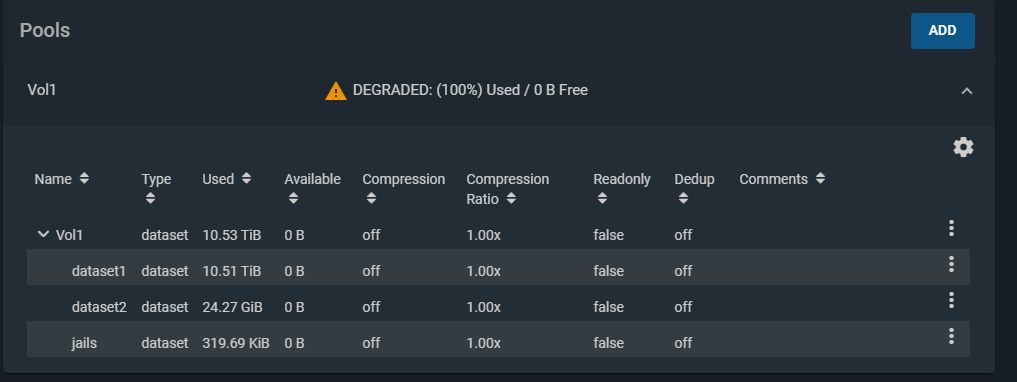Sort by the Type column arrows
Screen dimensions: 1017x382
tap(150, 198)
